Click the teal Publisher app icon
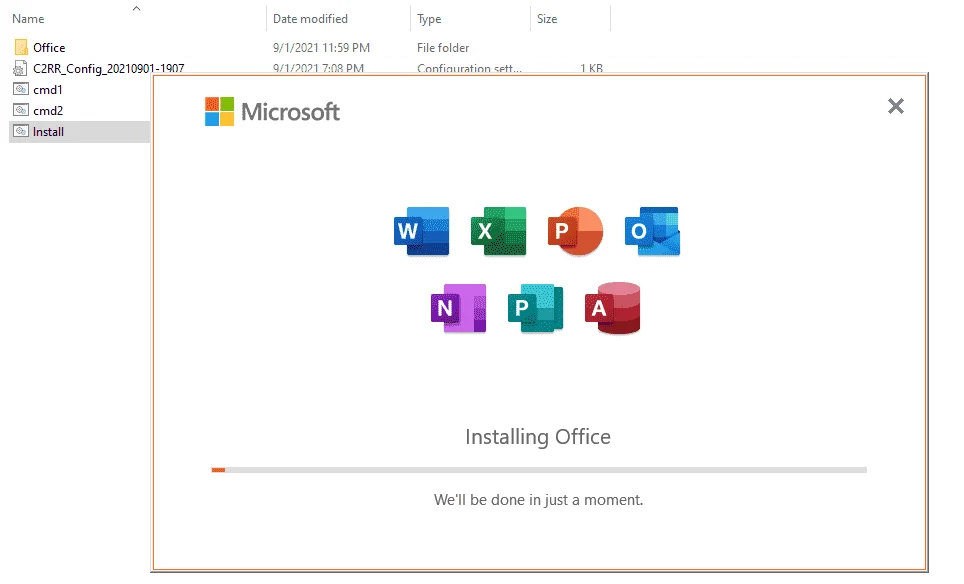Screen dimensions: 964x584 point(535,308)
